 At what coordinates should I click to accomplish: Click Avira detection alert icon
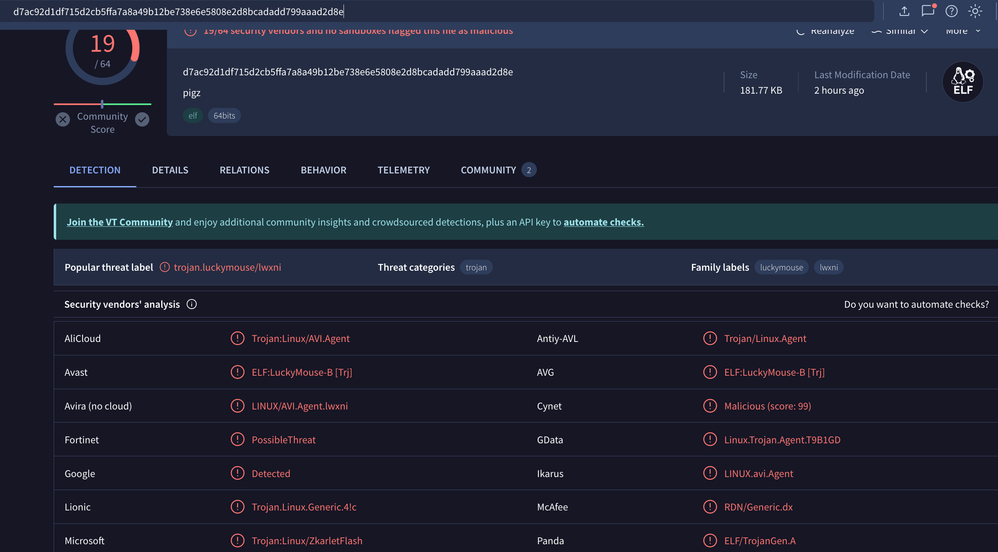pyautogui.click(x=237, y=406)
